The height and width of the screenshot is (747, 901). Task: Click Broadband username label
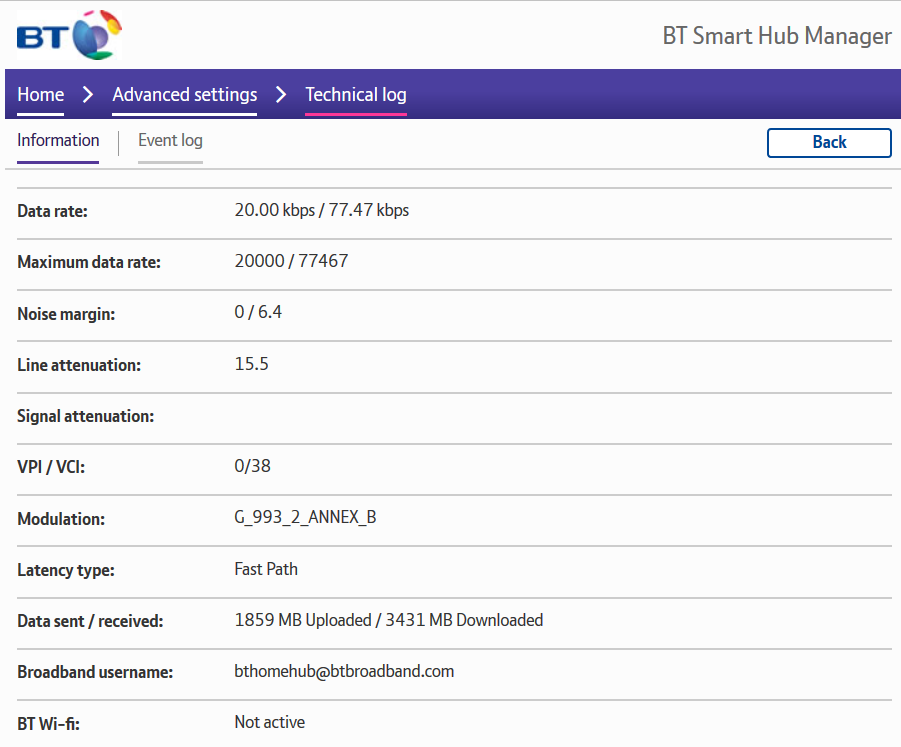point(95,672)
